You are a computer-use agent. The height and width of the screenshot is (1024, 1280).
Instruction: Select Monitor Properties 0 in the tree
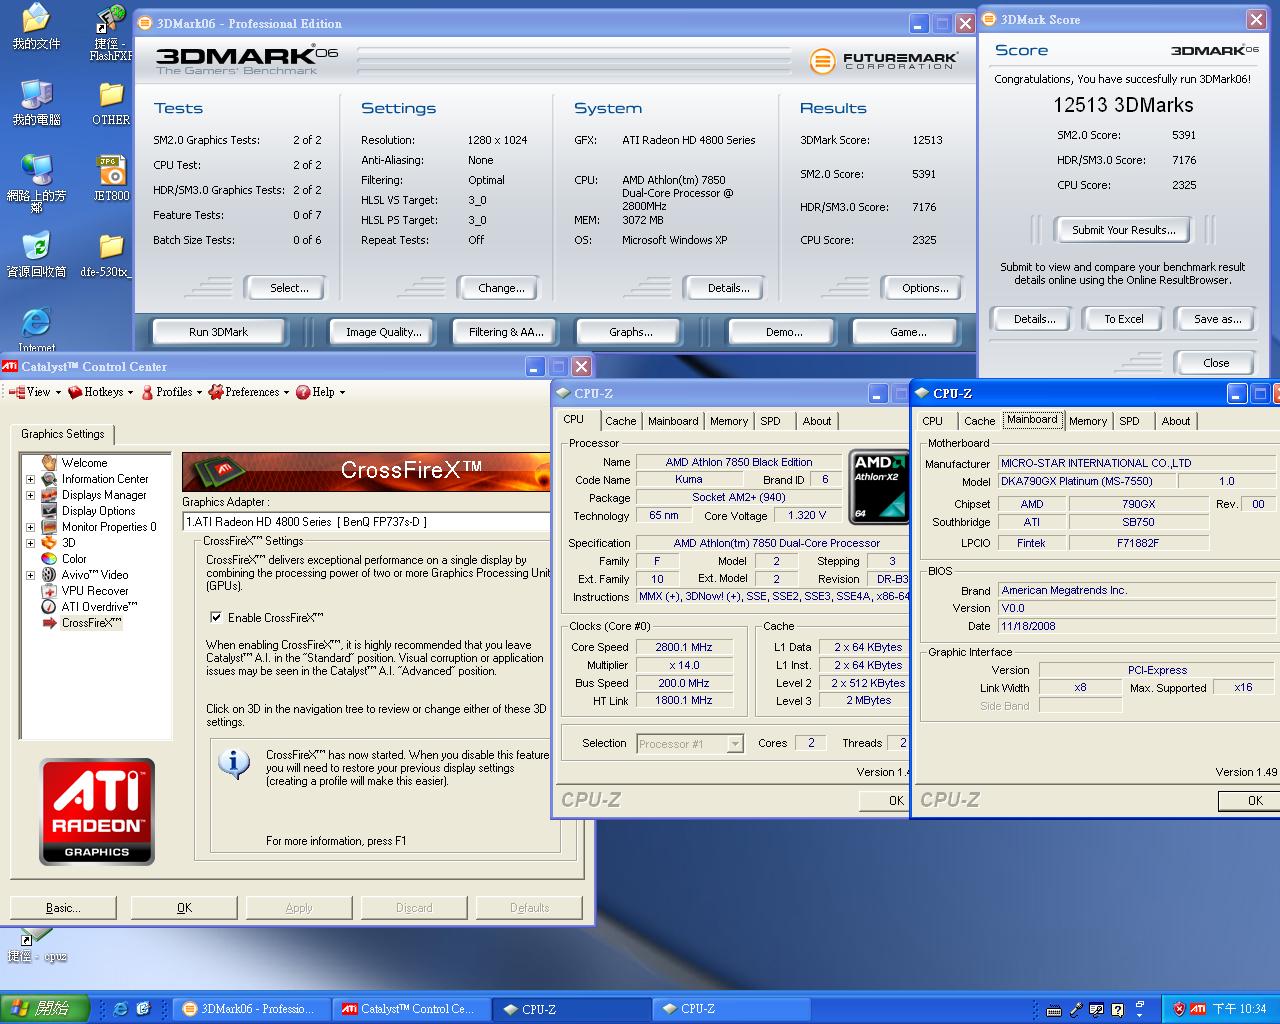click(x=109, y=527)
